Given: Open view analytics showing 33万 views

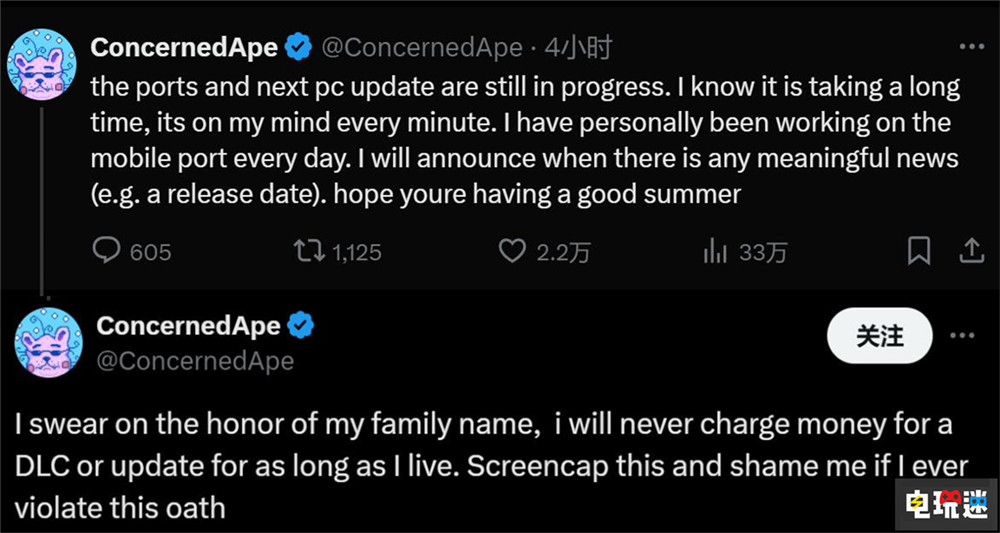Looking at the screenshot, I should click(715, 252).
